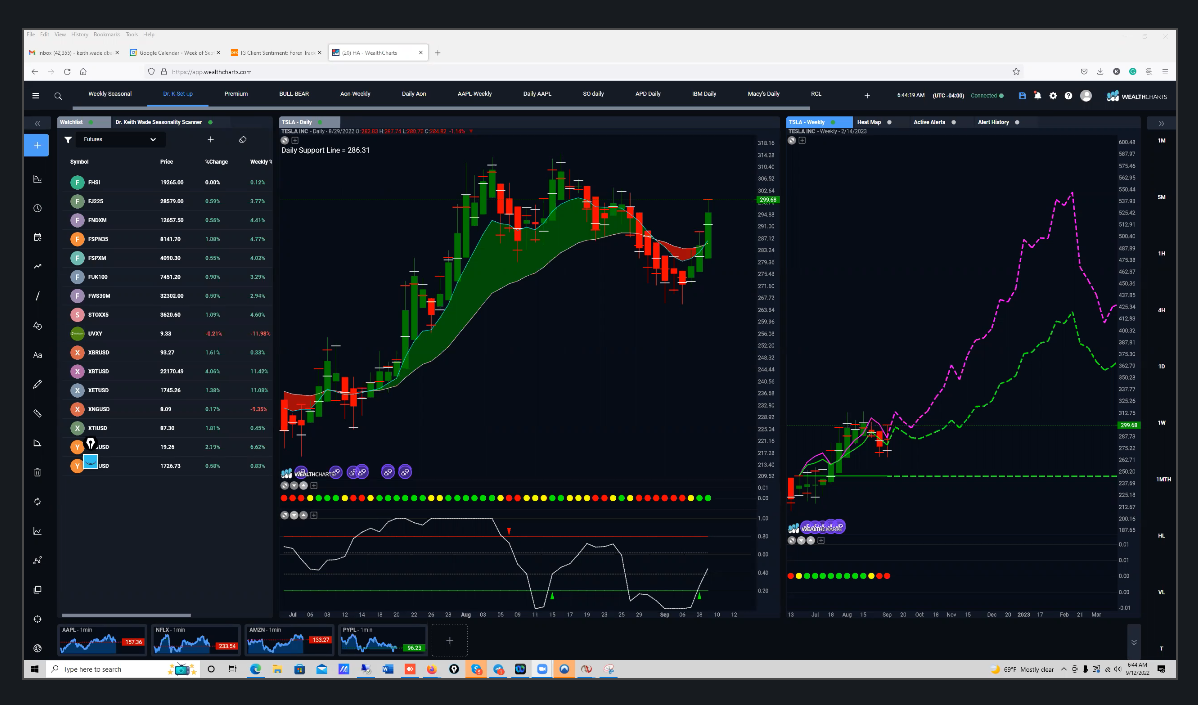Select the 1MTH timeframe in right sidebar
Image resolution: width=1198 pixels, height=705 pixels.
[x=1163, y=479]
